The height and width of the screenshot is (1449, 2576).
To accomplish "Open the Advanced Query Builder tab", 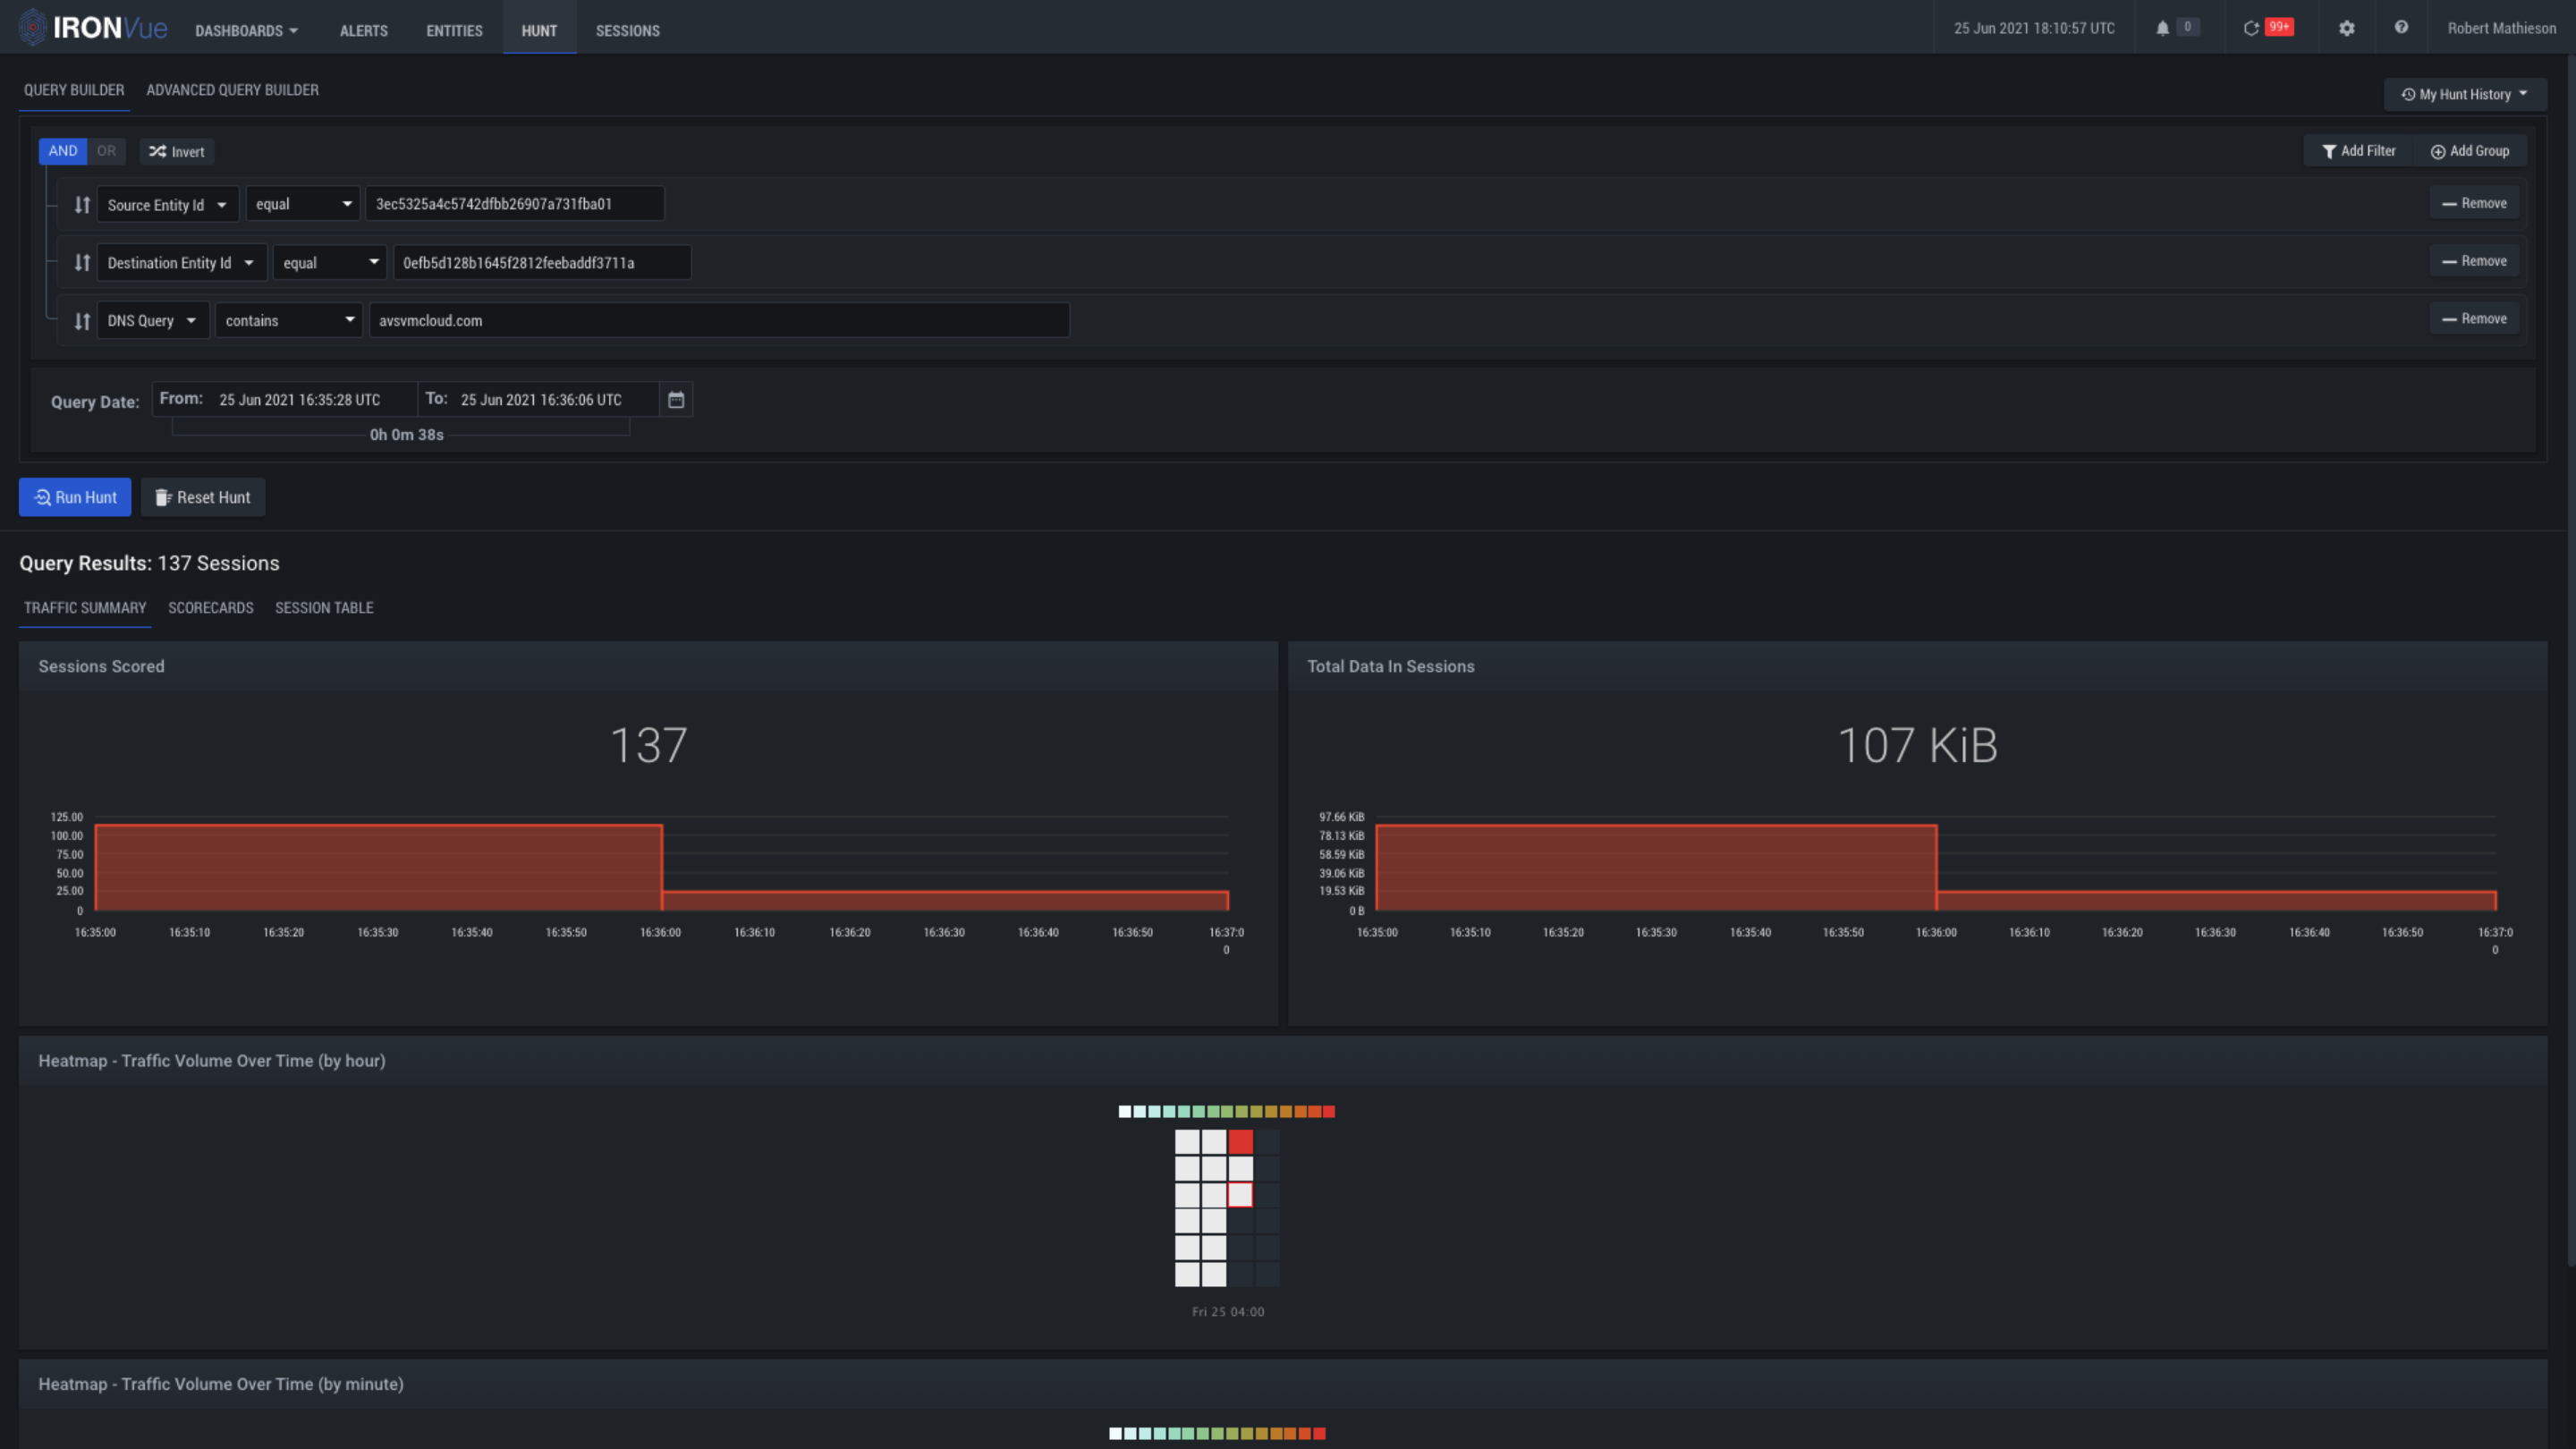I will tap(232, 90).
